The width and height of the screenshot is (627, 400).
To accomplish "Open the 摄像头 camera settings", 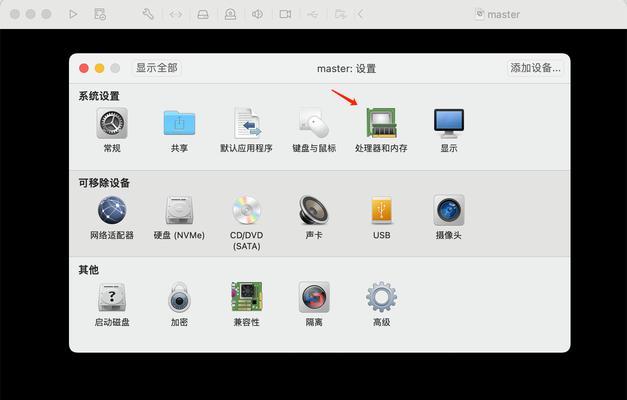I will (449, 210).
